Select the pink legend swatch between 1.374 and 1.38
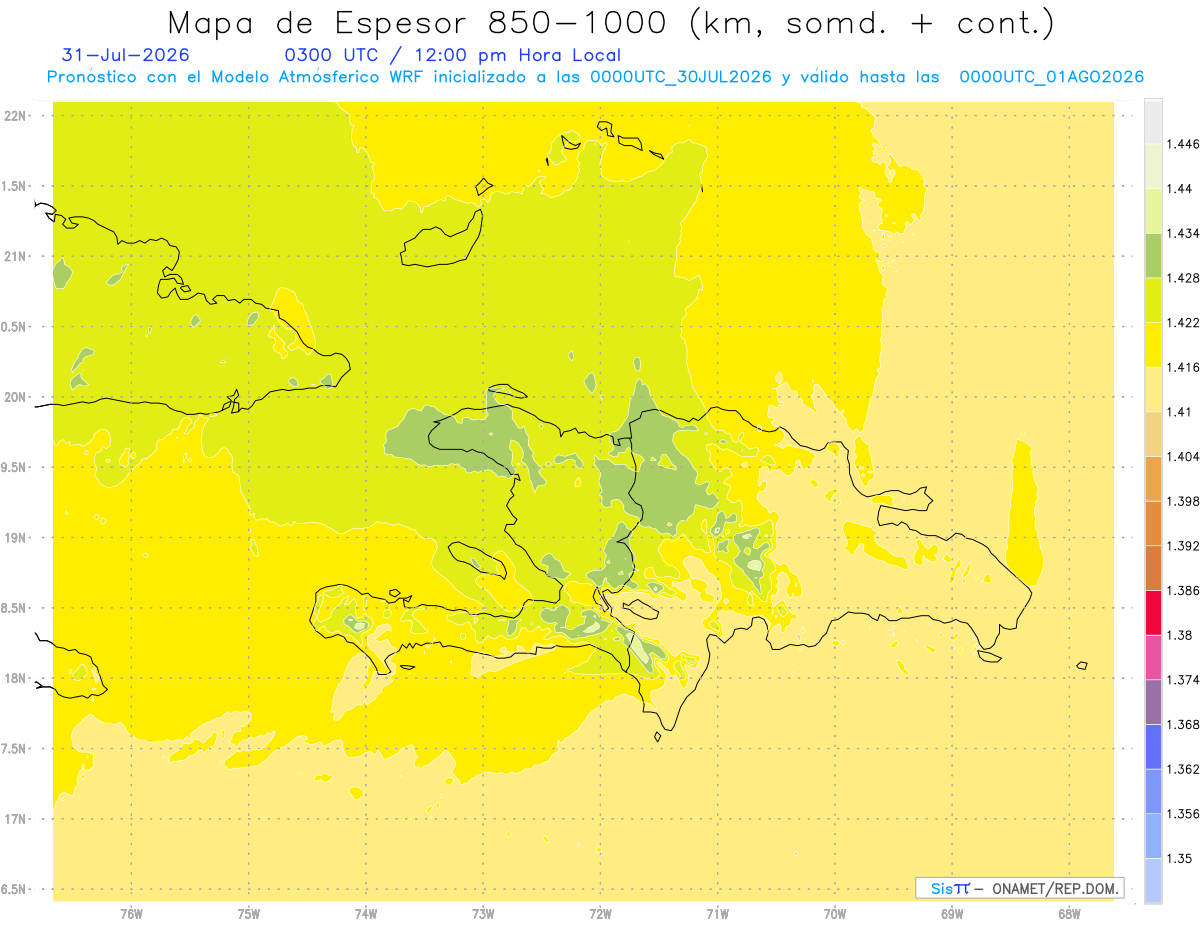 point(1153,657)
